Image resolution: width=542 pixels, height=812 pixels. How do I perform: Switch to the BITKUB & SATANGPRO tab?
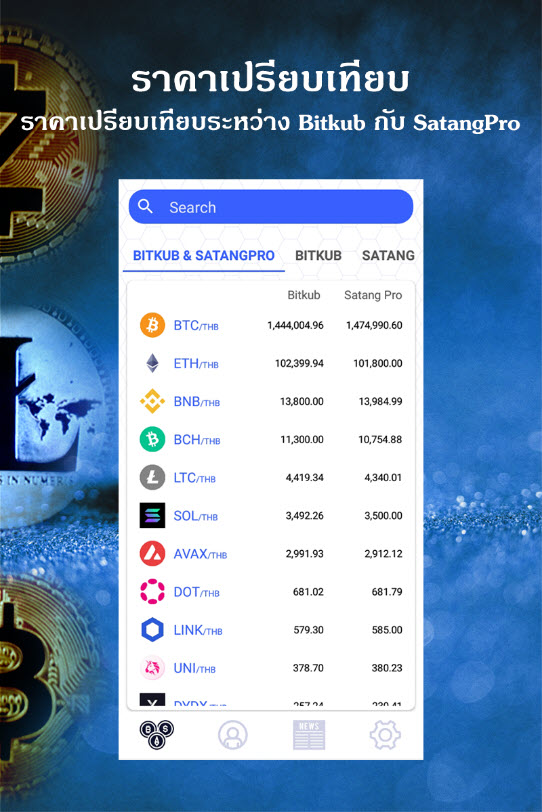tap(203, 255)
